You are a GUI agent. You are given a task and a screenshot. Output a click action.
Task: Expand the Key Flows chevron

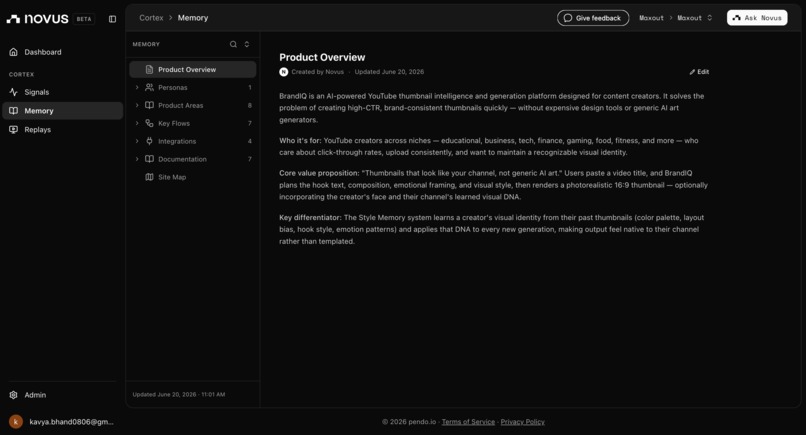137,123
